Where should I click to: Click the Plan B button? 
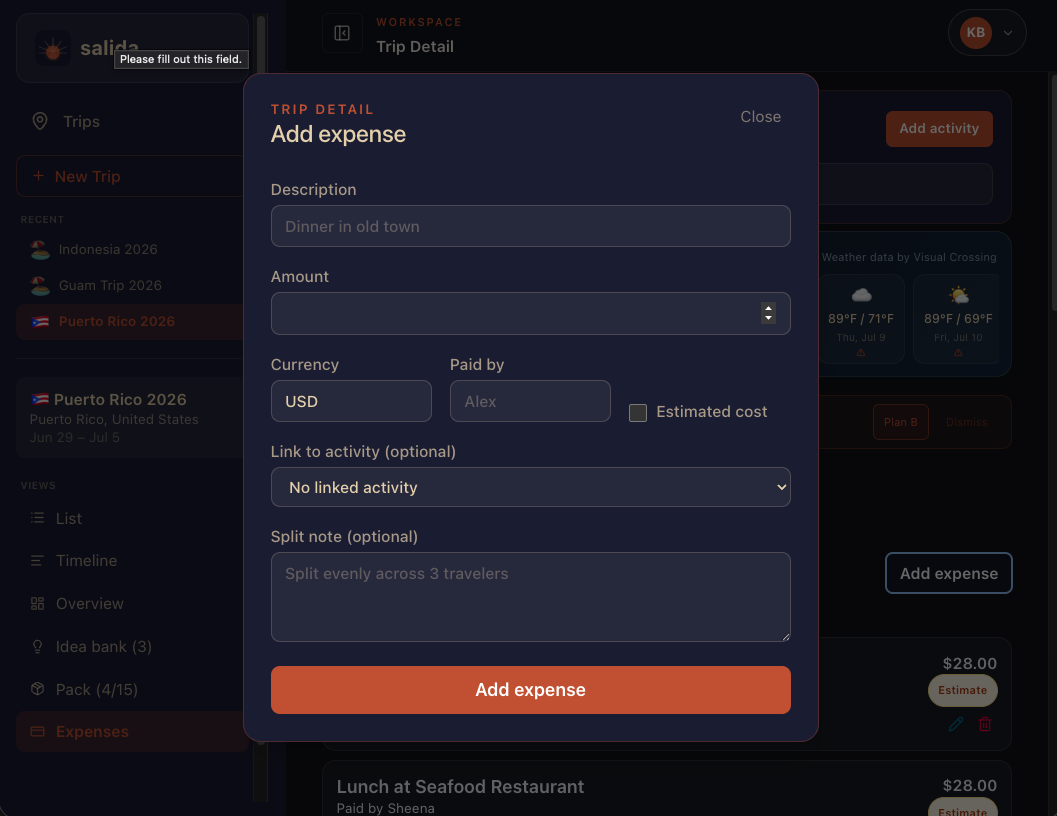(901, 422)
